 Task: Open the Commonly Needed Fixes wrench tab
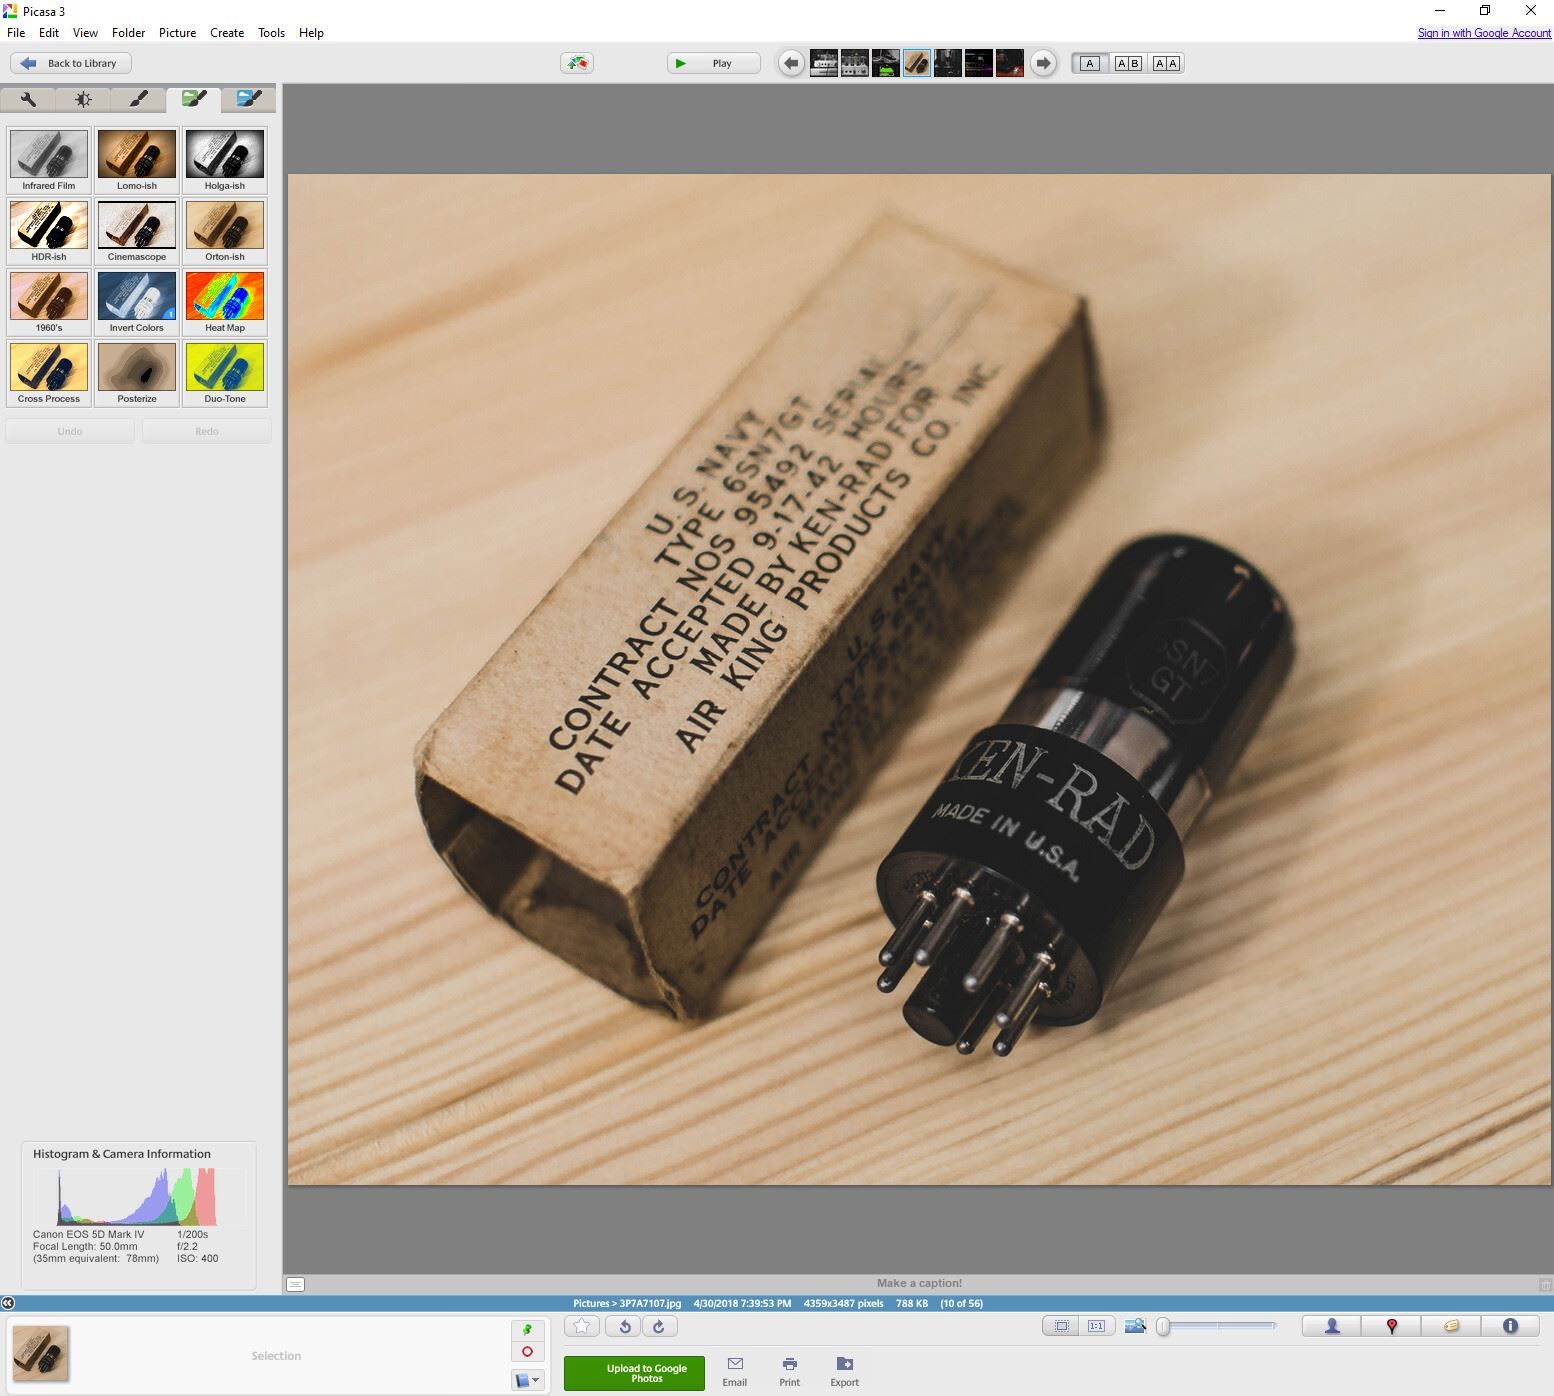click(28, 99)
